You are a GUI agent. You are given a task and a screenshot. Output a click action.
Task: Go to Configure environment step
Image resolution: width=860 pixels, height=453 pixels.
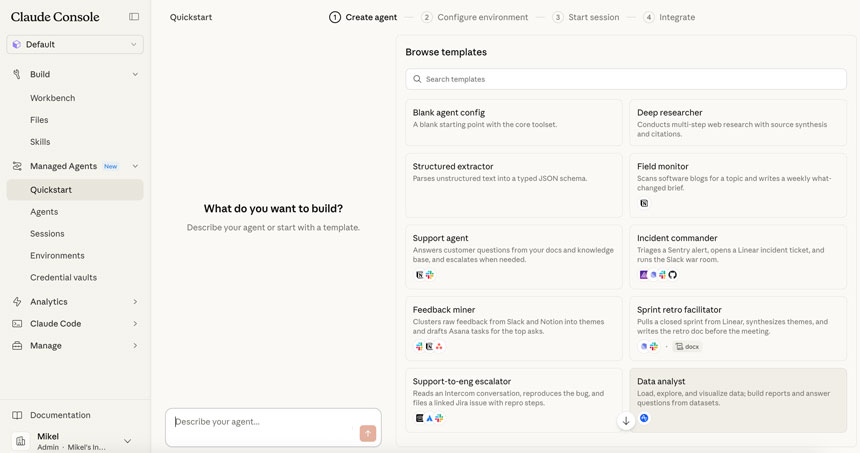pyautogui.click(x=474, y=17)
